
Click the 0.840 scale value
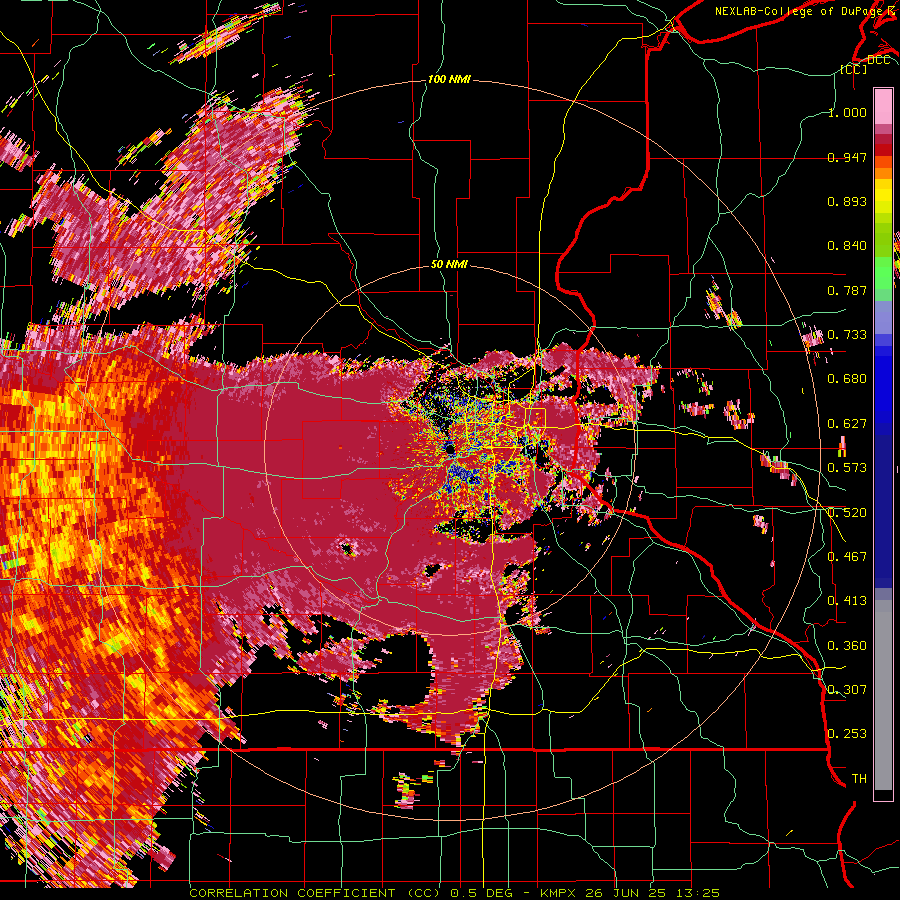click(847, 246)
